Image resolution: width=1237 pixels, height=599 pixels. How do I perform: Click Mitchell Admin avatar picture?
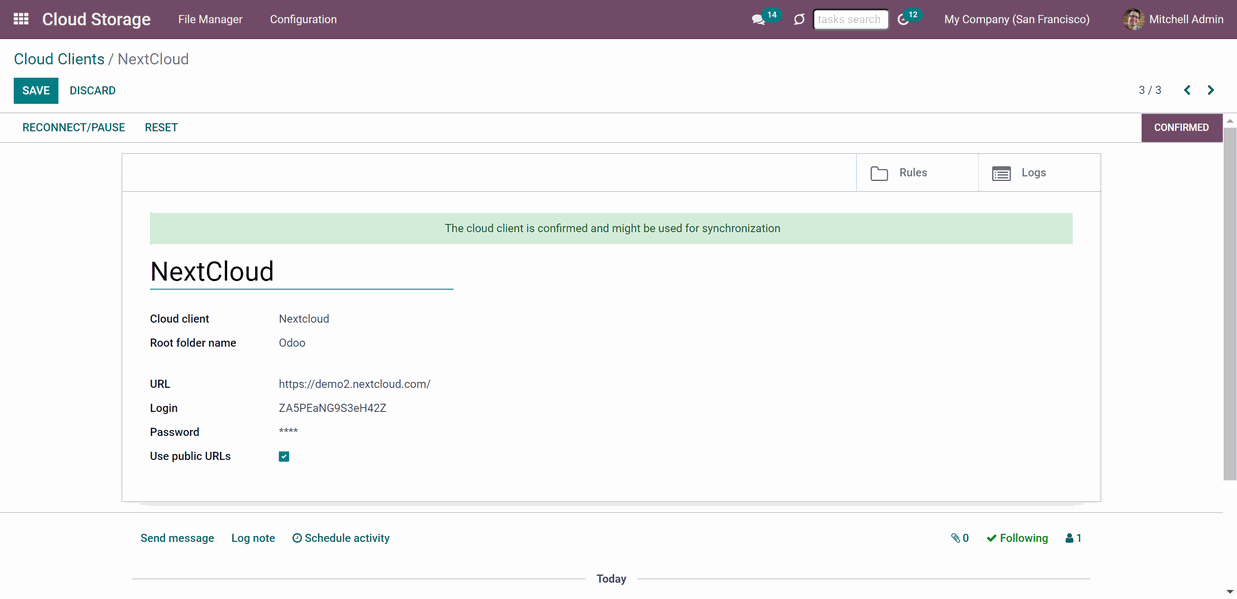[x=1134, y=19]
